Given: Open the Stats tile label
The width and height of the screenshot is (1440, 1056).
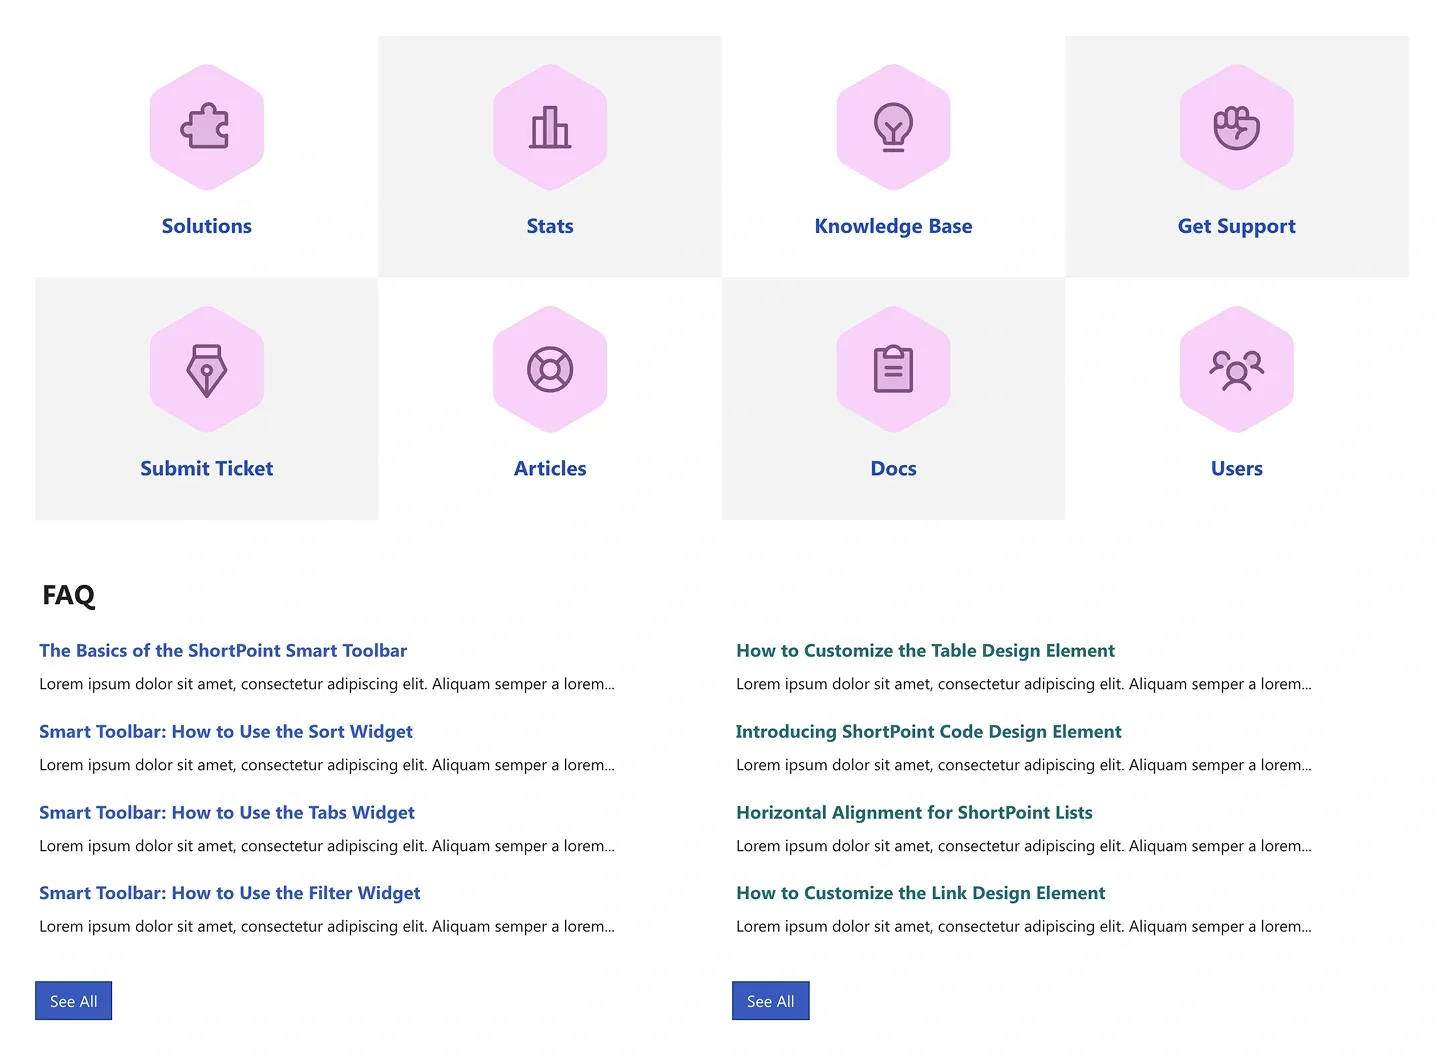Looking at the screenshot, I should [550, 226].
